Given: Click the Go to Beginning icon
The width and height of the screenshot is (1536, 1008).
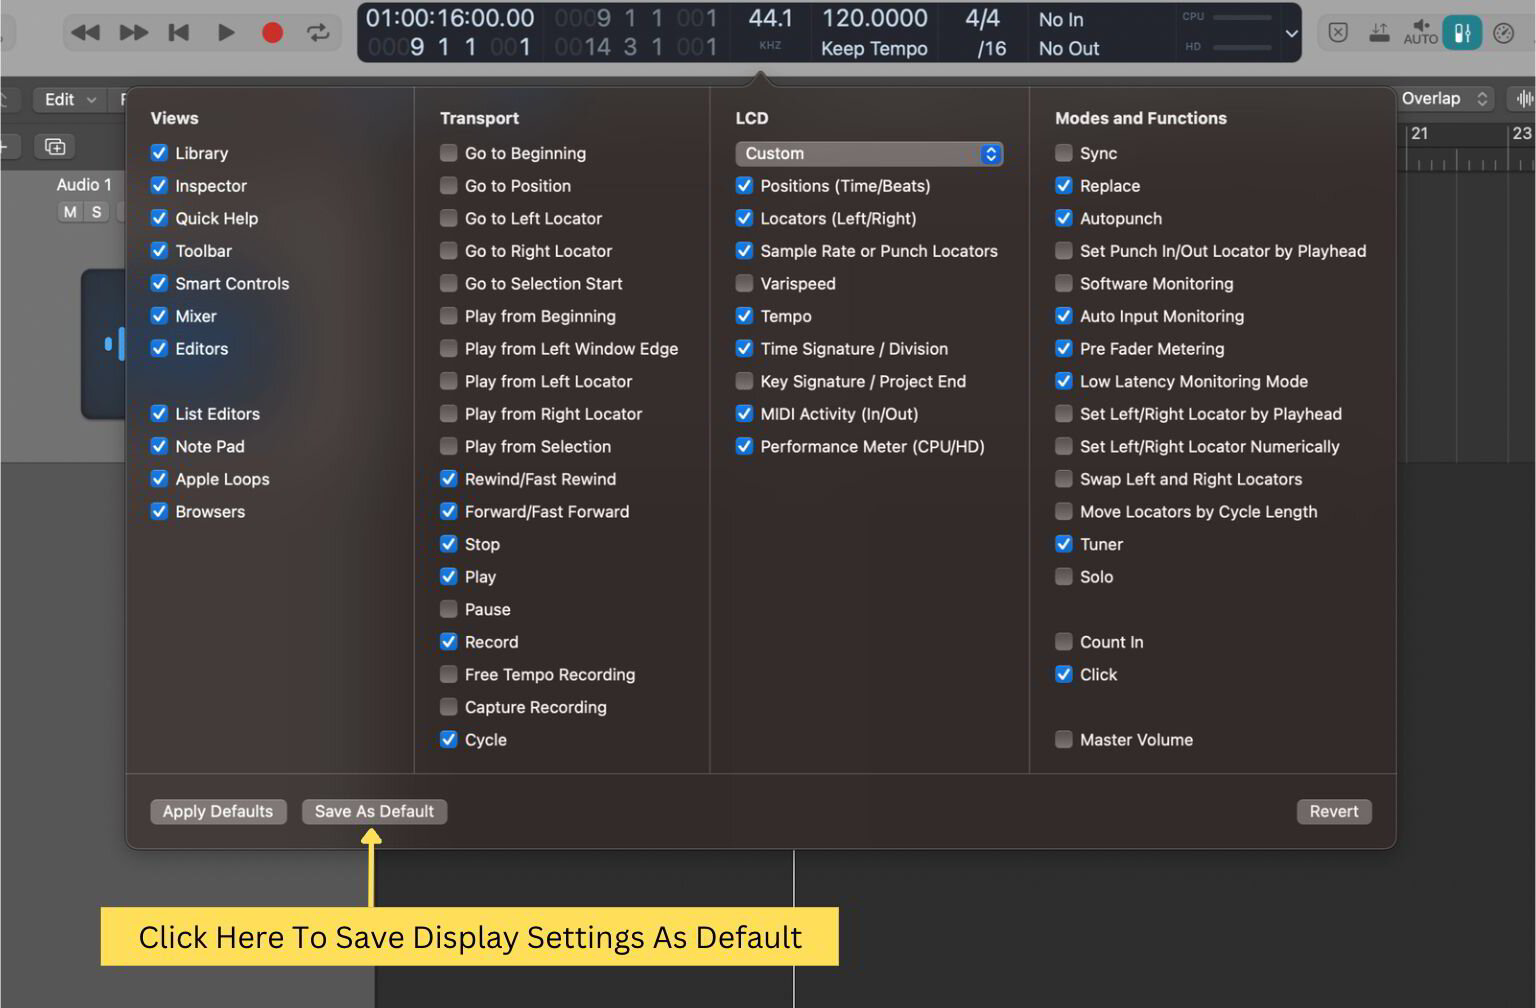Looking at the screenshot, I should [x=179, y=31].
